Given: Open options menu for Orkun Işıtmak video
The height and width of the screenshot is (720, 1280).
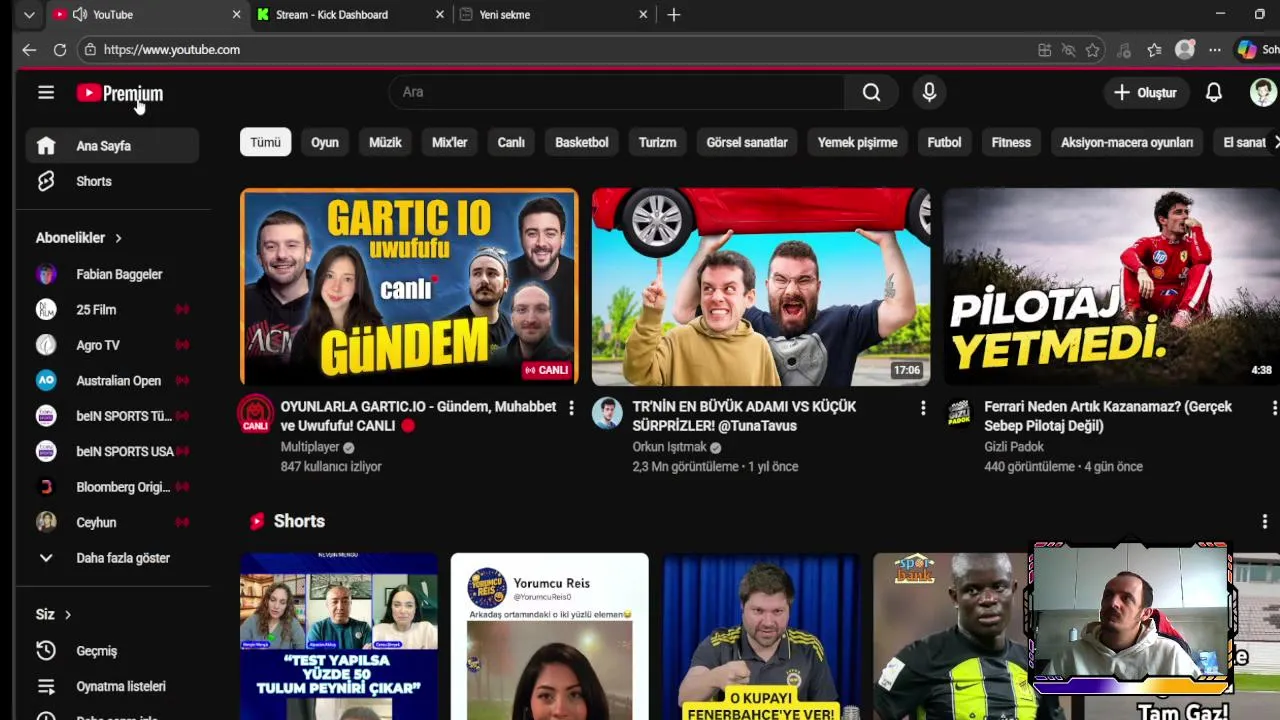Looking at the screenshot, I should [x=923, y=408].
